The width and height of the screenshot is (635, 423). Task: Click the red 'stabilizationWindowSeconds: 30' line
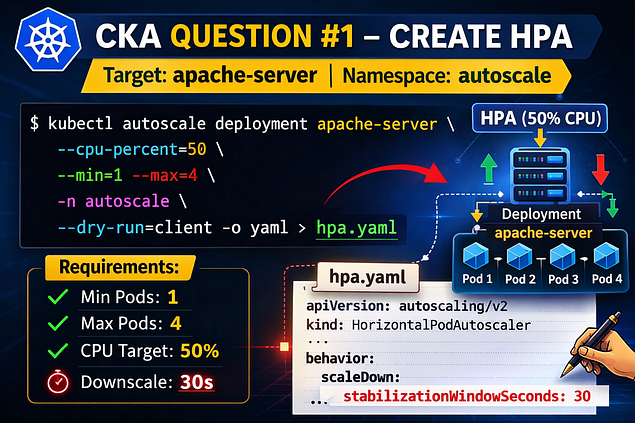[x=467, y=396]
